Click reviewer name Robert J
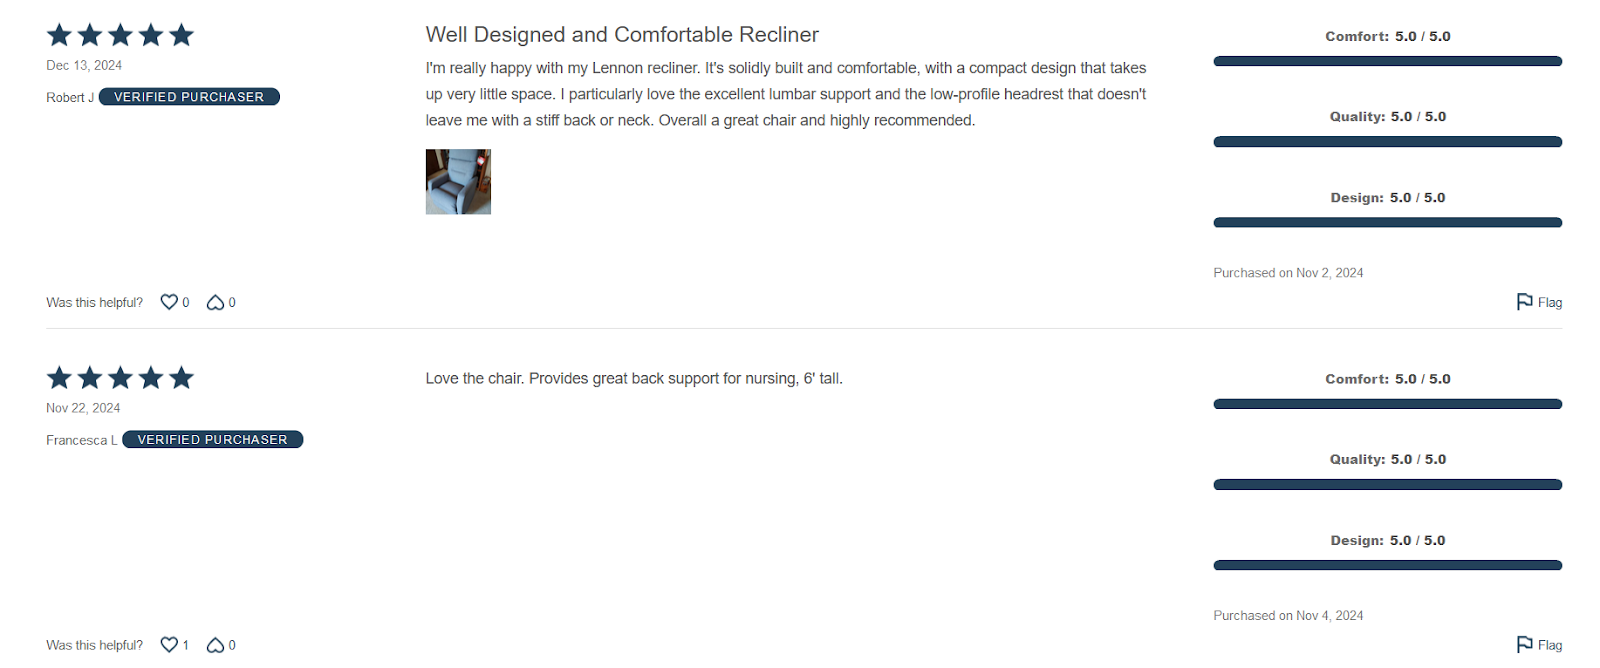The image size is (1600, 668). tap(70, 97)
